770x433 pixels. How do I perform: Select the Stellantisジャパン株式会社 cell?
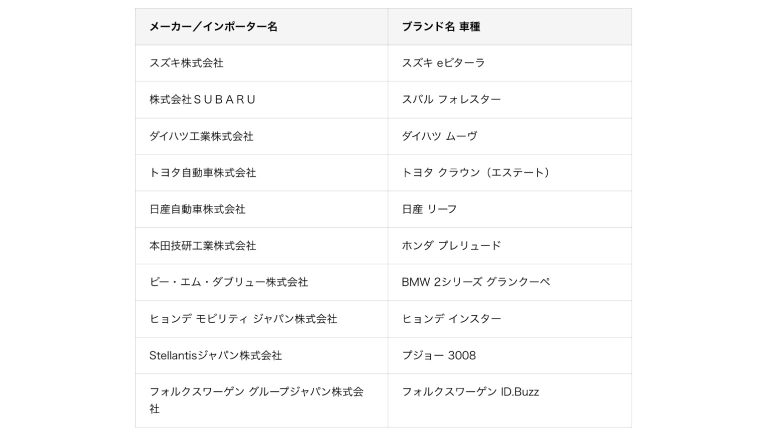(x=214, y=355)
